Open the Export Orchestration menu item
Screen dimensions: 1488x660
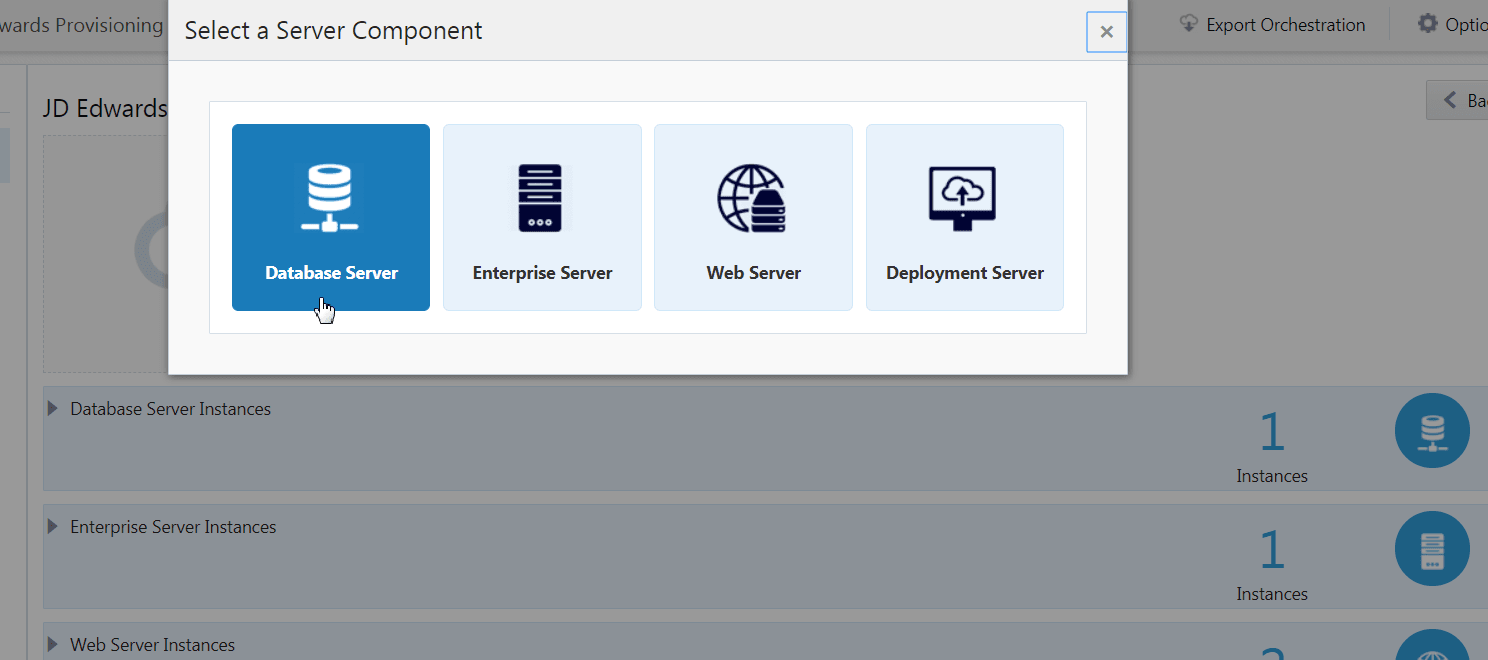(x=1275, y=24)
